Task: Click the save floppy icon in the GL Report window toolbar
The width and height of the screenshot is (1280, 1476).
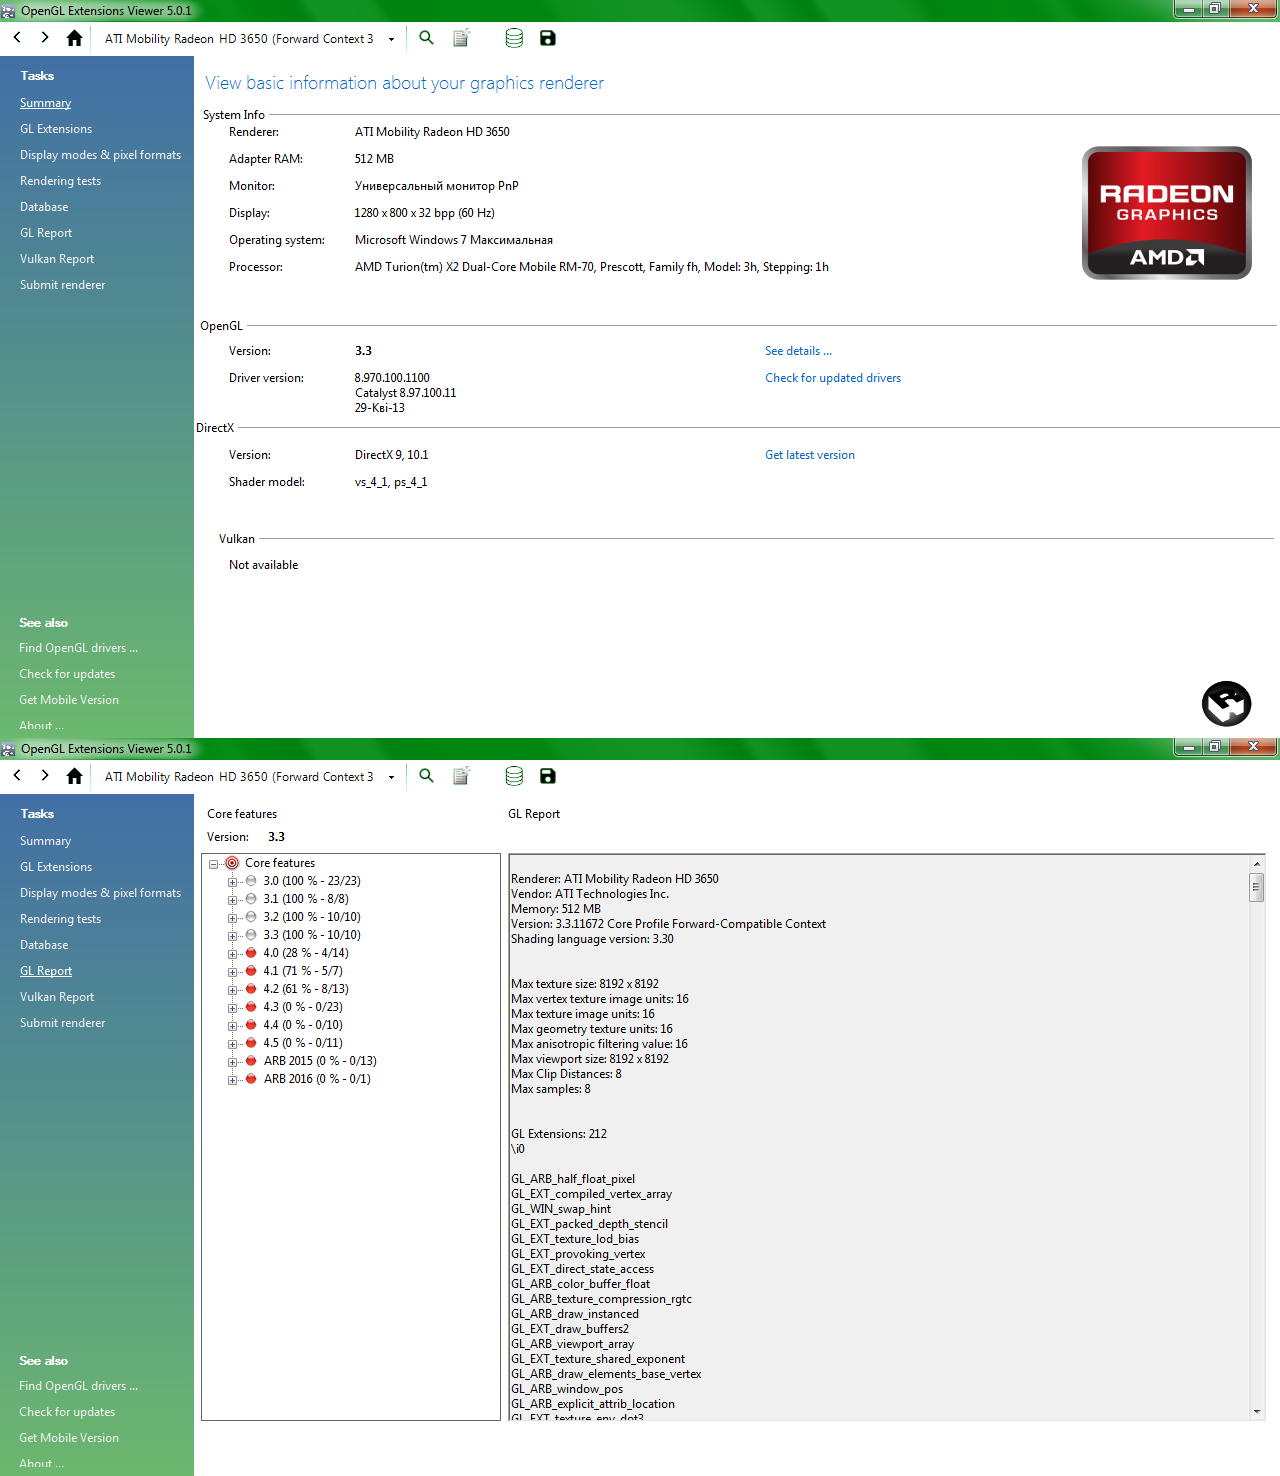Action: point(547,776)
